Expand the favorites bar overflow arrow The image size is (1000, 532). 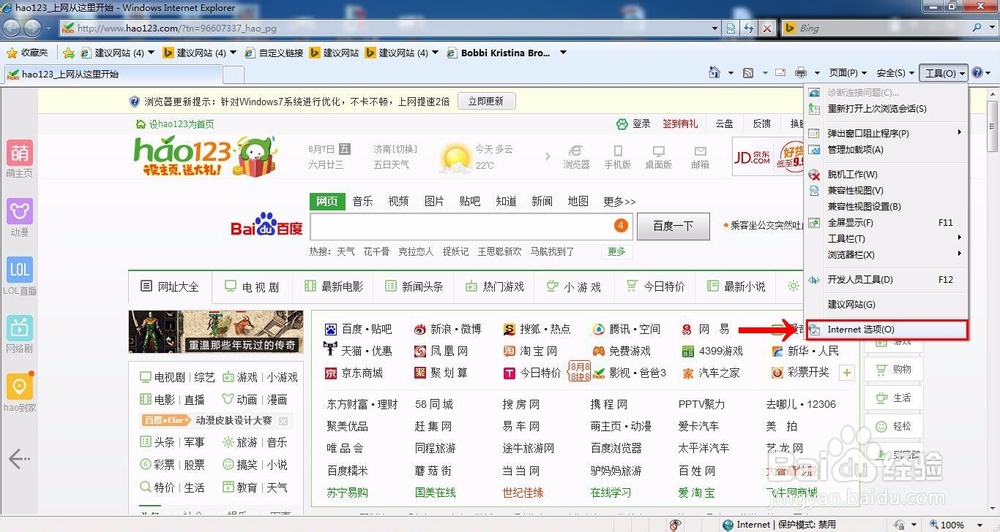(x=563, y=53)
